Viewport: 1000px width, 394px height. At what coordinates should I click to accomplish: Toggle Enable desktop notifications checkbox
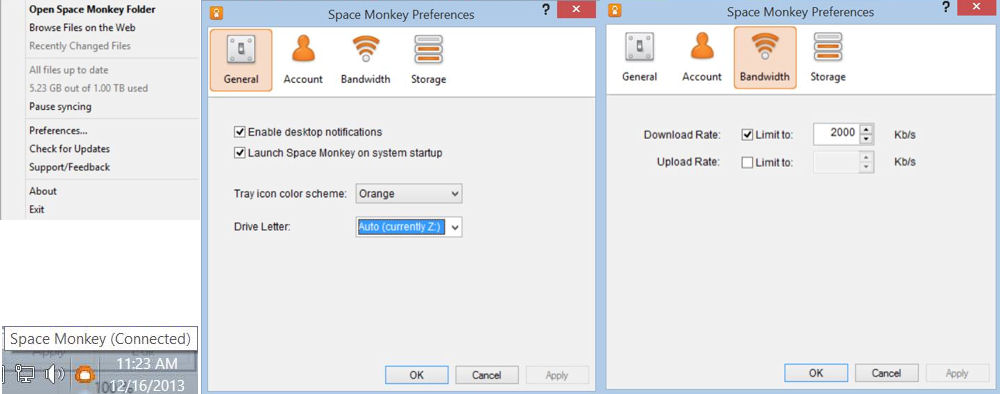point(240,132)
